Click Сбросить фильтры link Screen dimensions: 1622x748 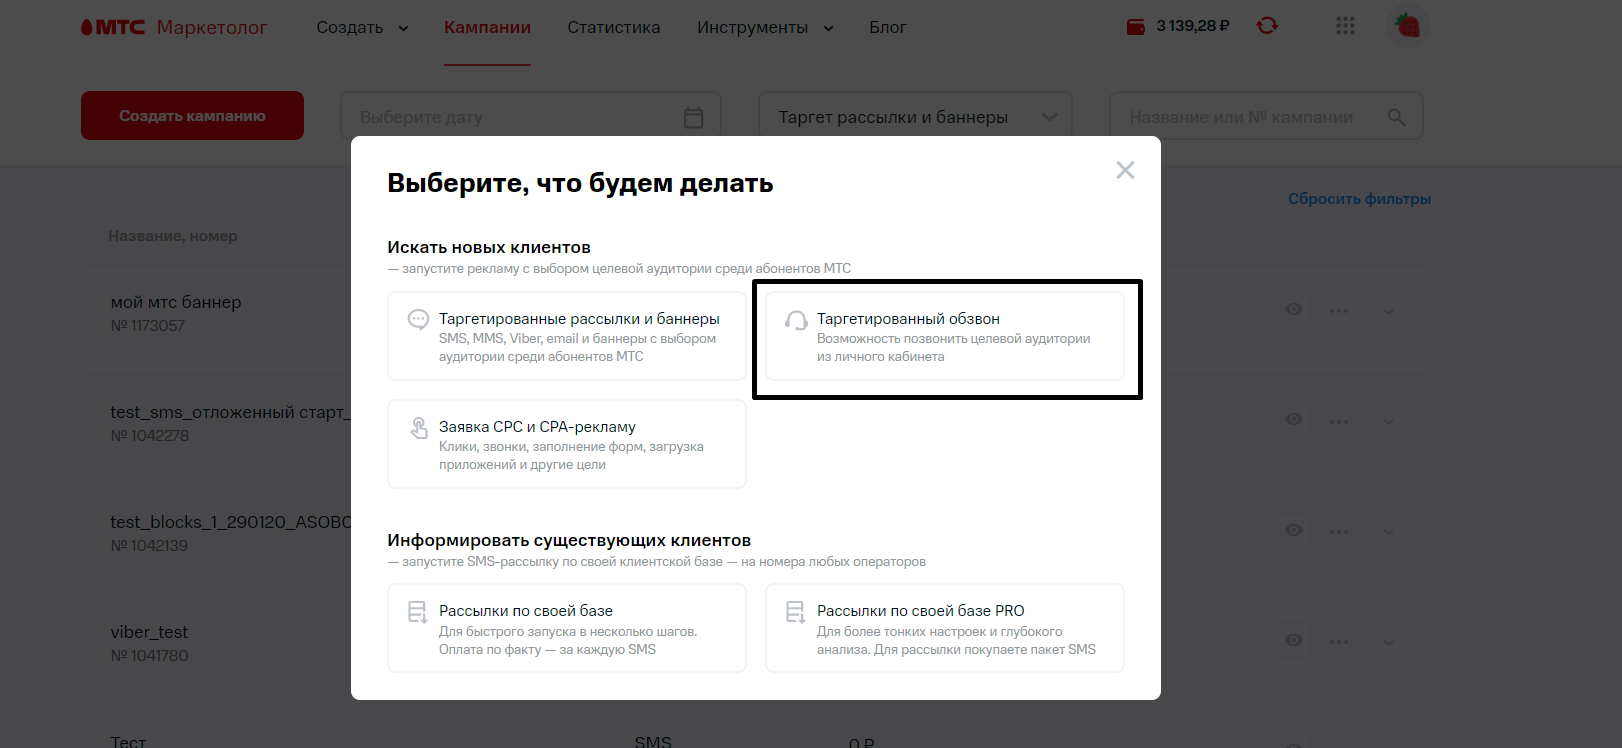tap(1359, 199)
